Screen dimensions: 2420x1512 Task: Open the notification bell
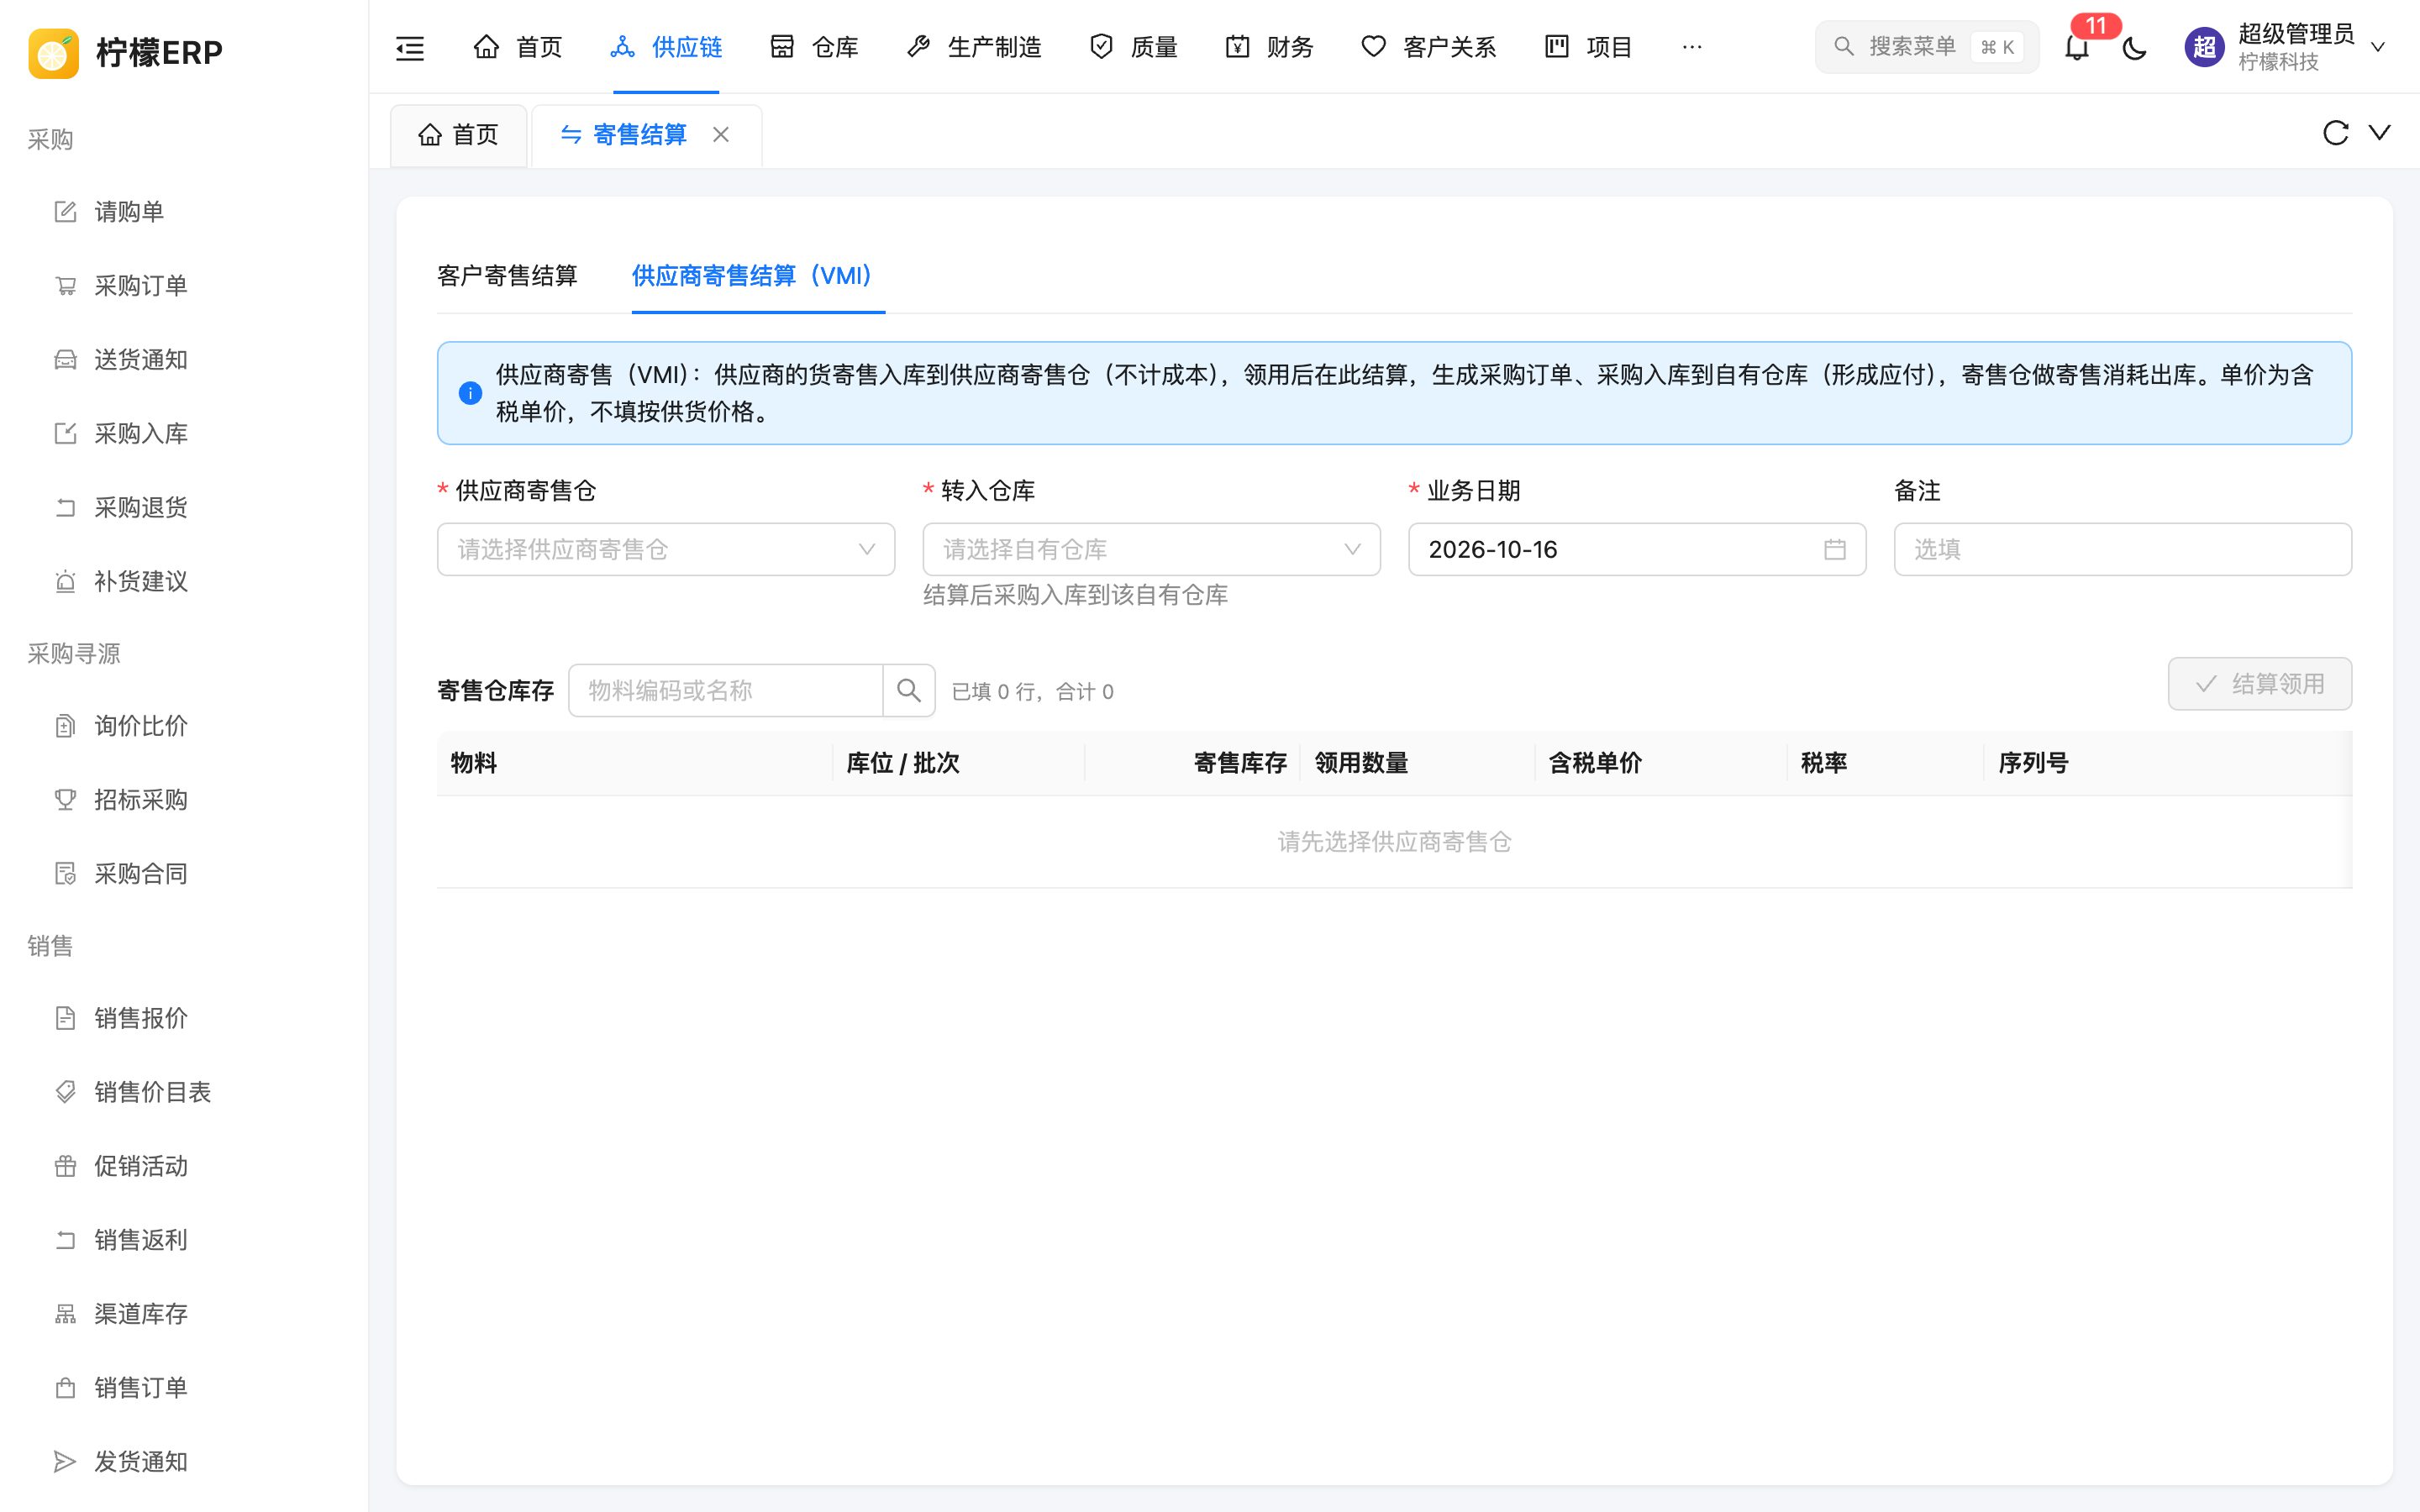point(2077,47)
